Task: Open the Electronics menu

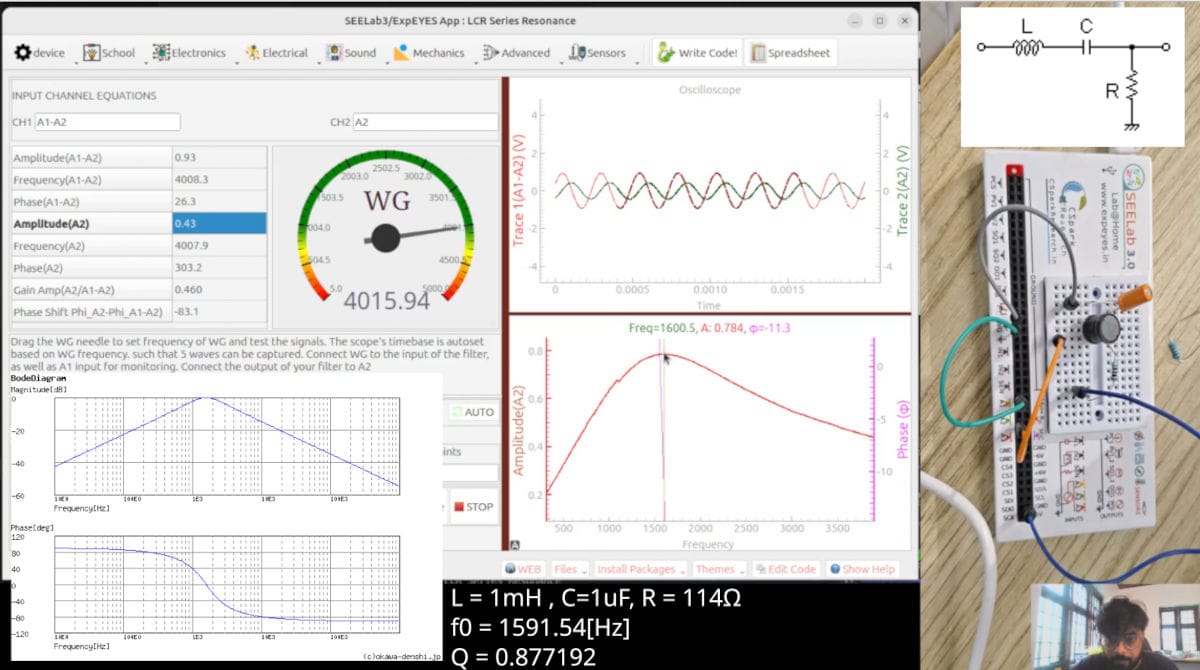Action: click(190, 53)
